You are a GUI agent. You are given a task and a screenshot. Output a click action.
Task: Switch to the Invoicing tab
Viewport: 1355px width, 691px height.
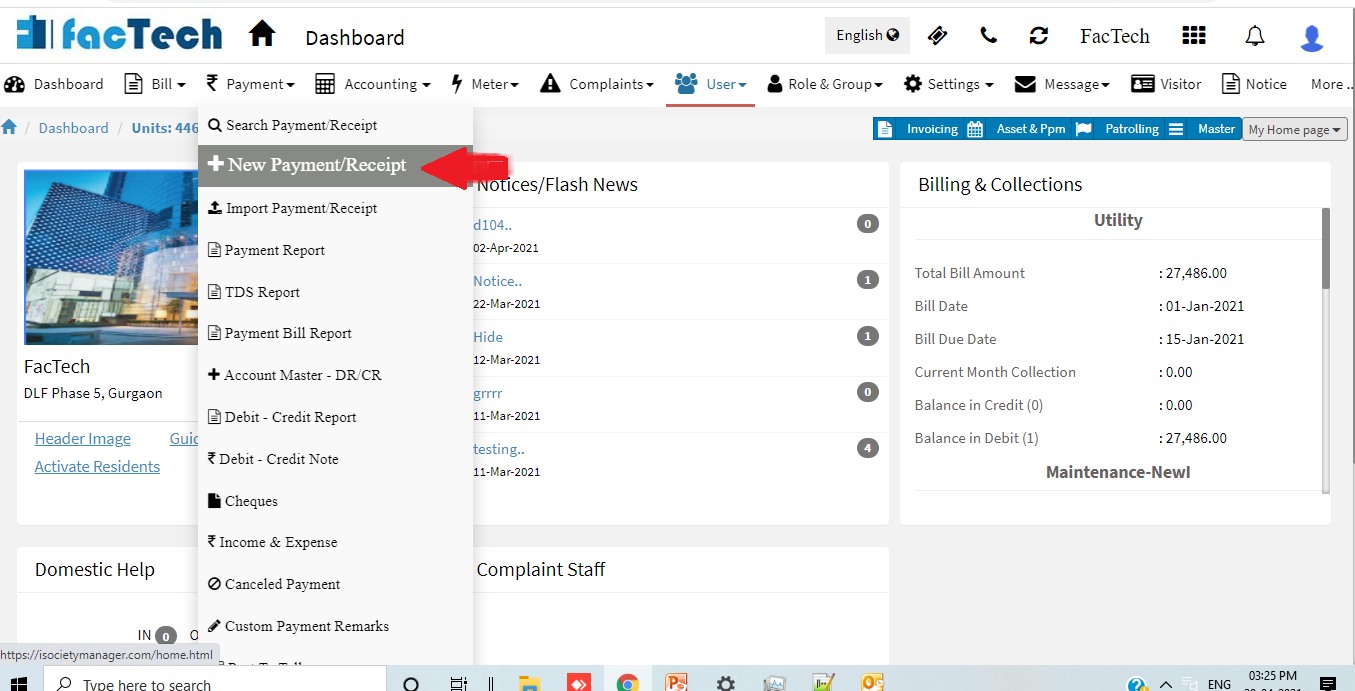tap(918, 129)
